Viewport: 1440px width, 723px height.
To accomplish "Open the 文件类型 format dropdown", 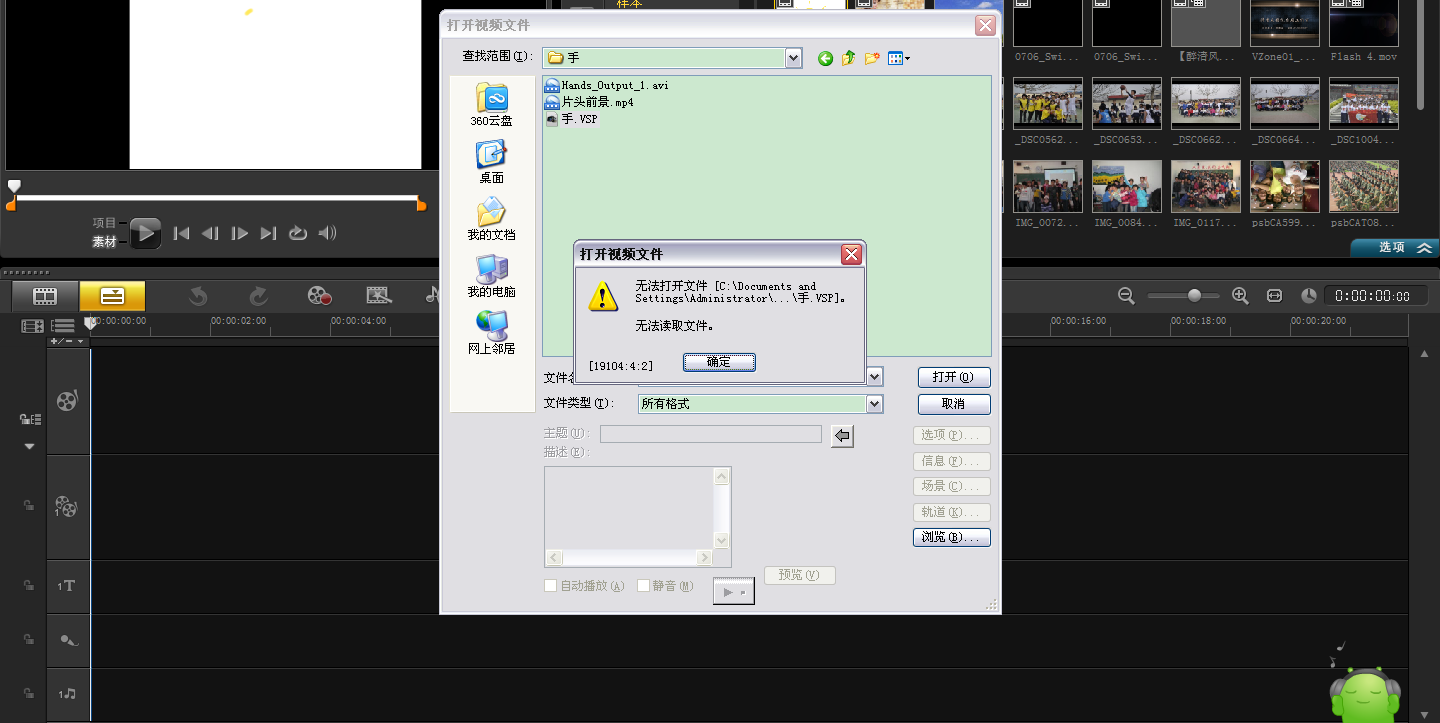I will point(873,404).
